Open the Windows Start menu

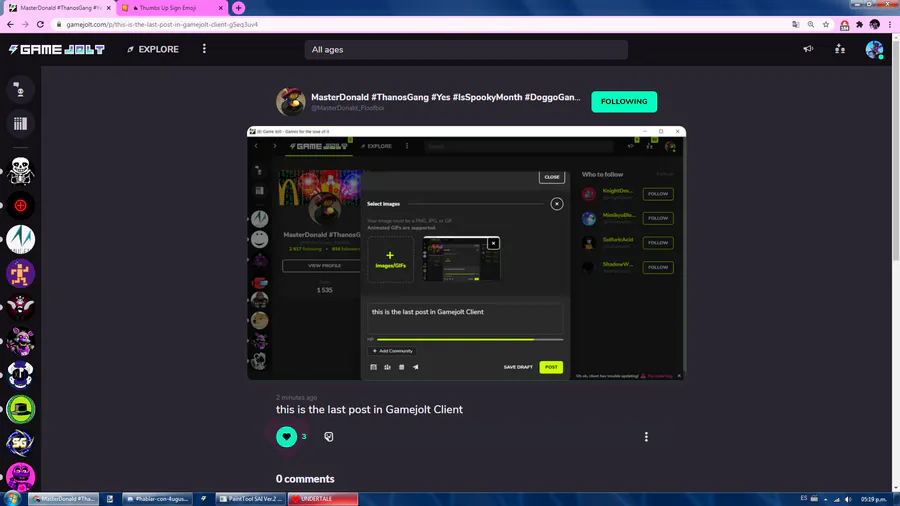click(x=11, y=499)
